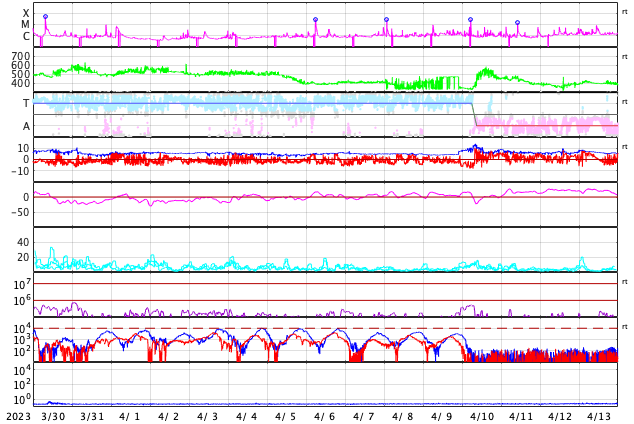Select the 700 axis tick label
634x424 pixels.
21,56
